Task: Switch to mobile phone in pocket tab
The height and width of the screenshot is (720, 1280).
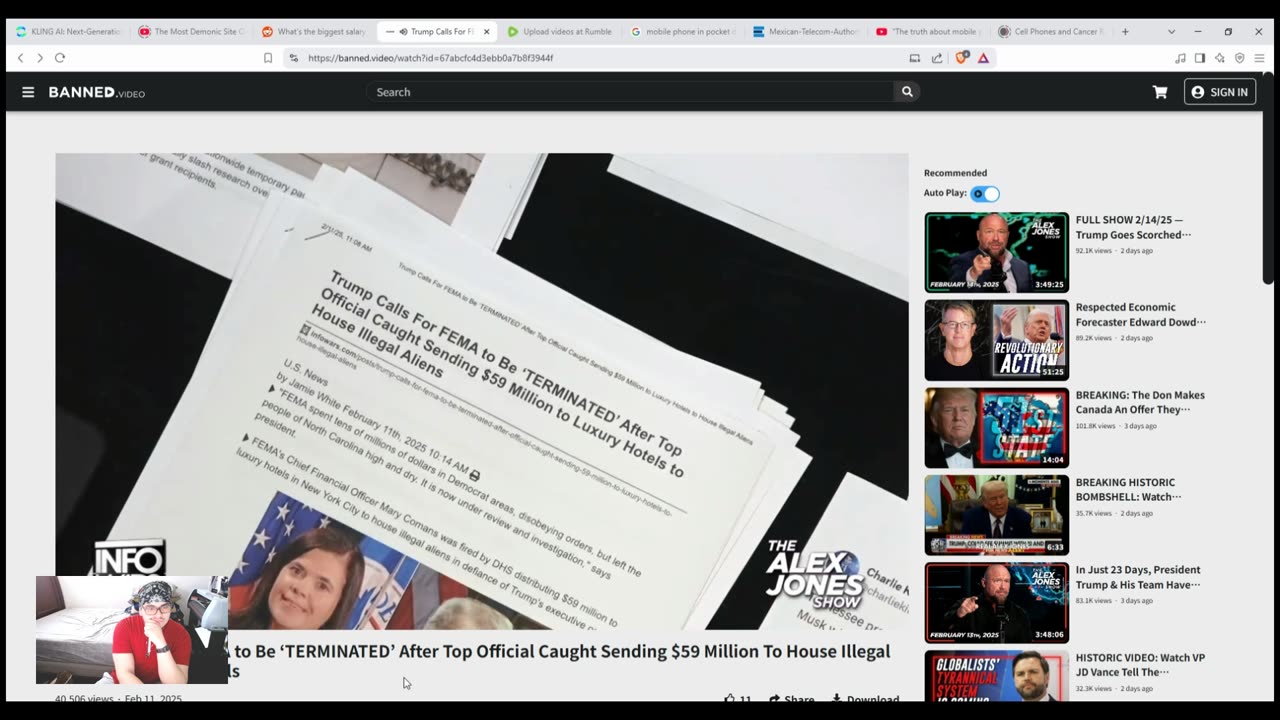Action: tap(683, 31)
